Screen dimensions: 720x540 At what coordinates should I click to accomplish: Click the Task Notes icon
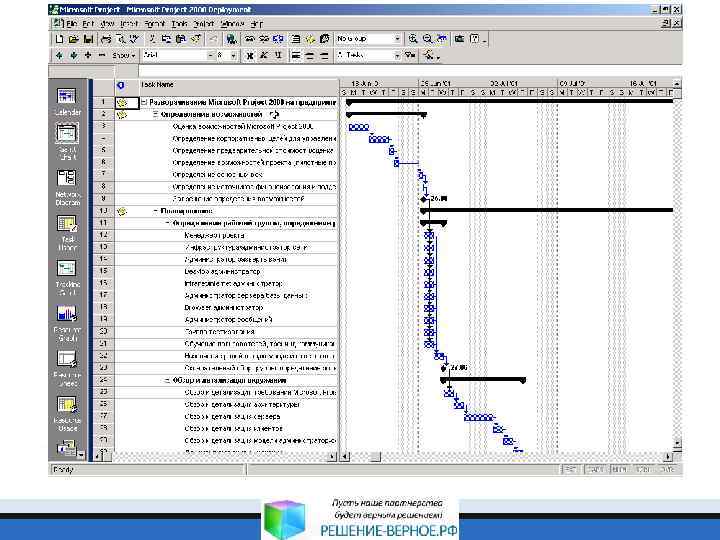pyautogui.click(x=310, y=39)
